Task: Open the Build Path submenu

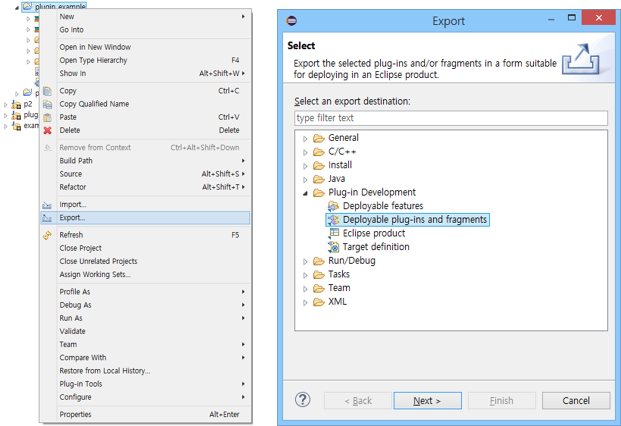Action: tap(145, 161)
